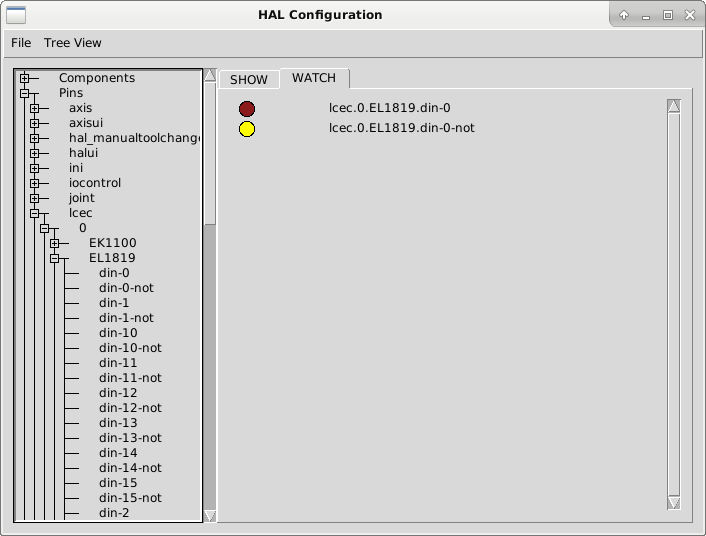Select din-11 in the tree
The height and width of the screenshot is (536, 706).
118,363
